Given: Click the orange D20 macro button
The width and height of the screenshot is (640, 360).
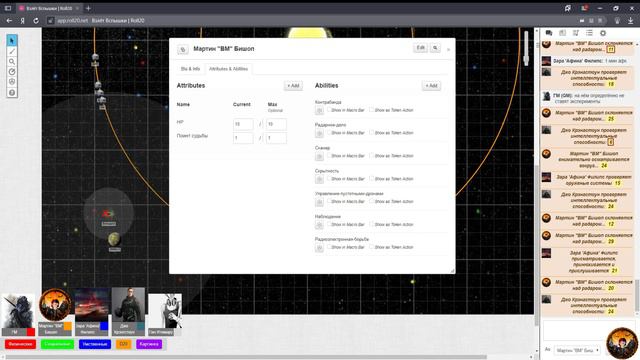Looking at the screenshot, I should coord(124,344).
